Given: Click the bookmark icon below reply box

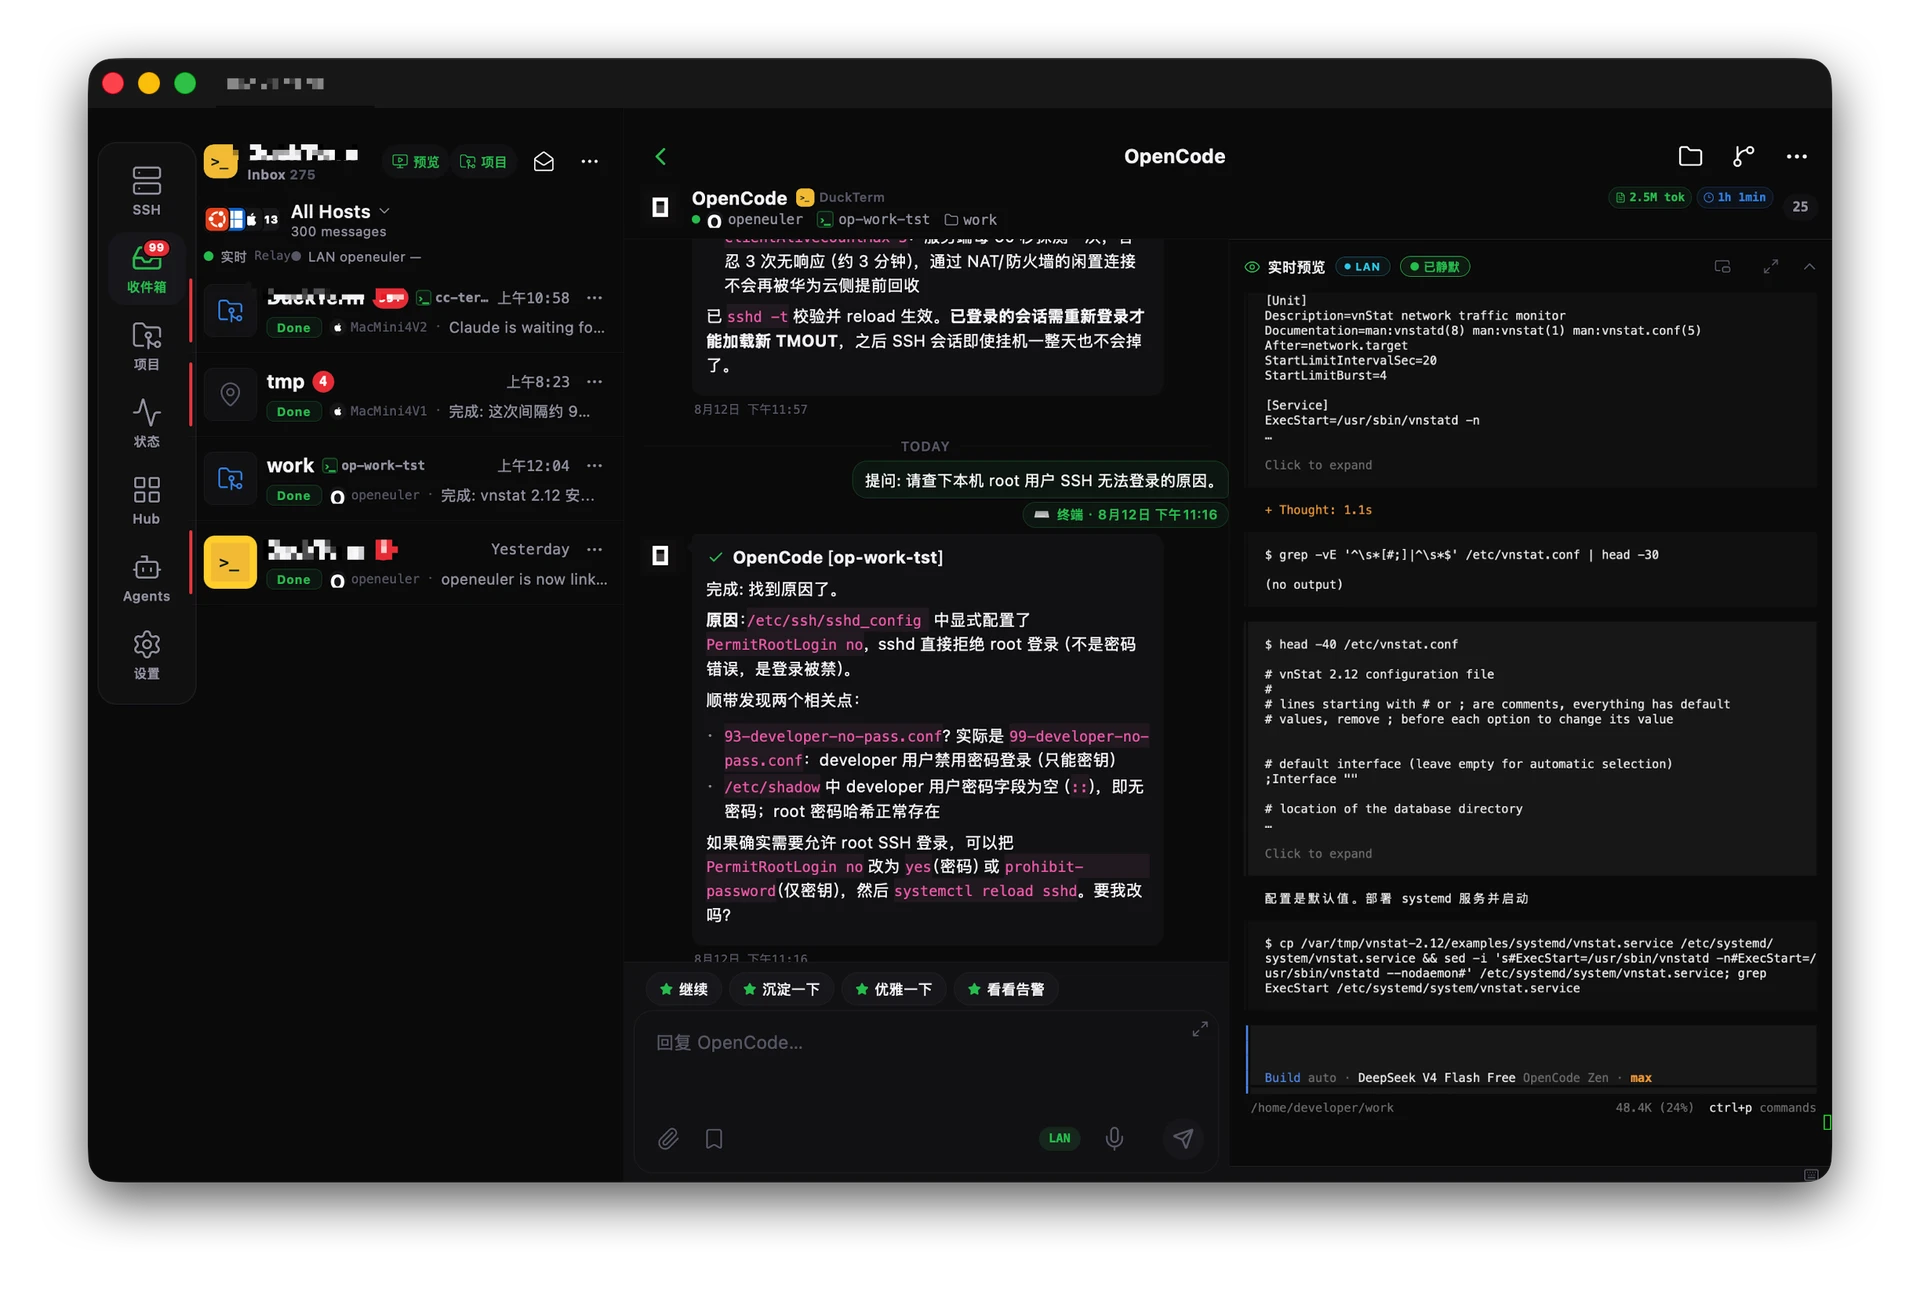Looking at the screenshot, I should pos(714,1138).
